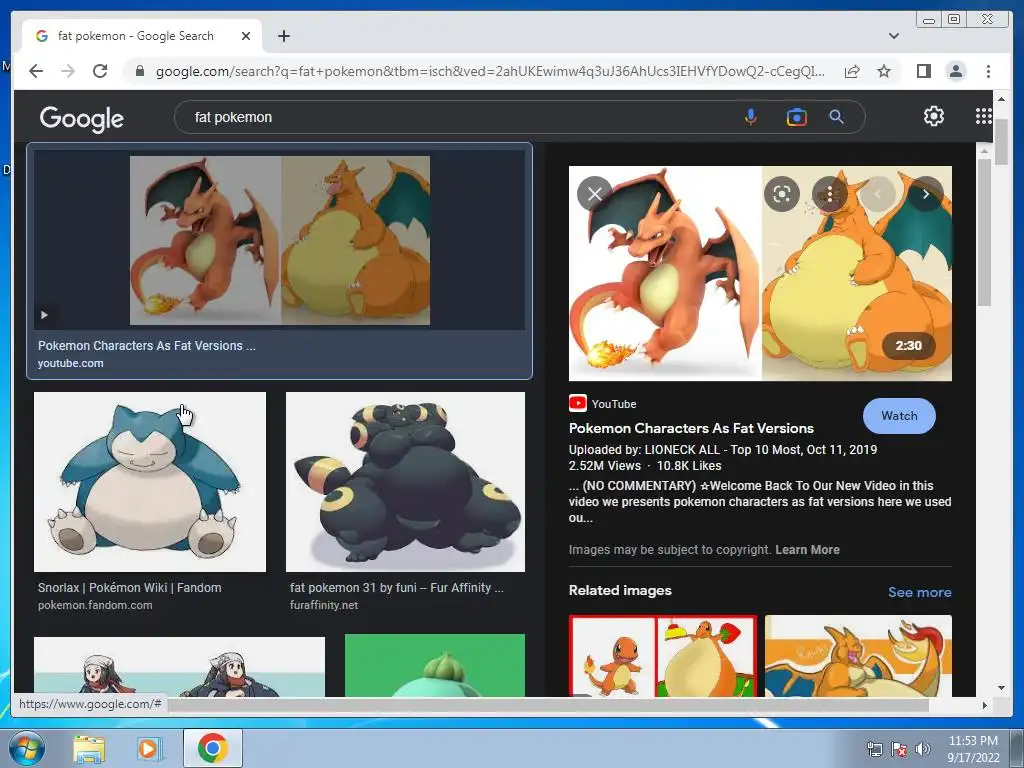Open the clock showing 11:53 PM

coord(973,749)
